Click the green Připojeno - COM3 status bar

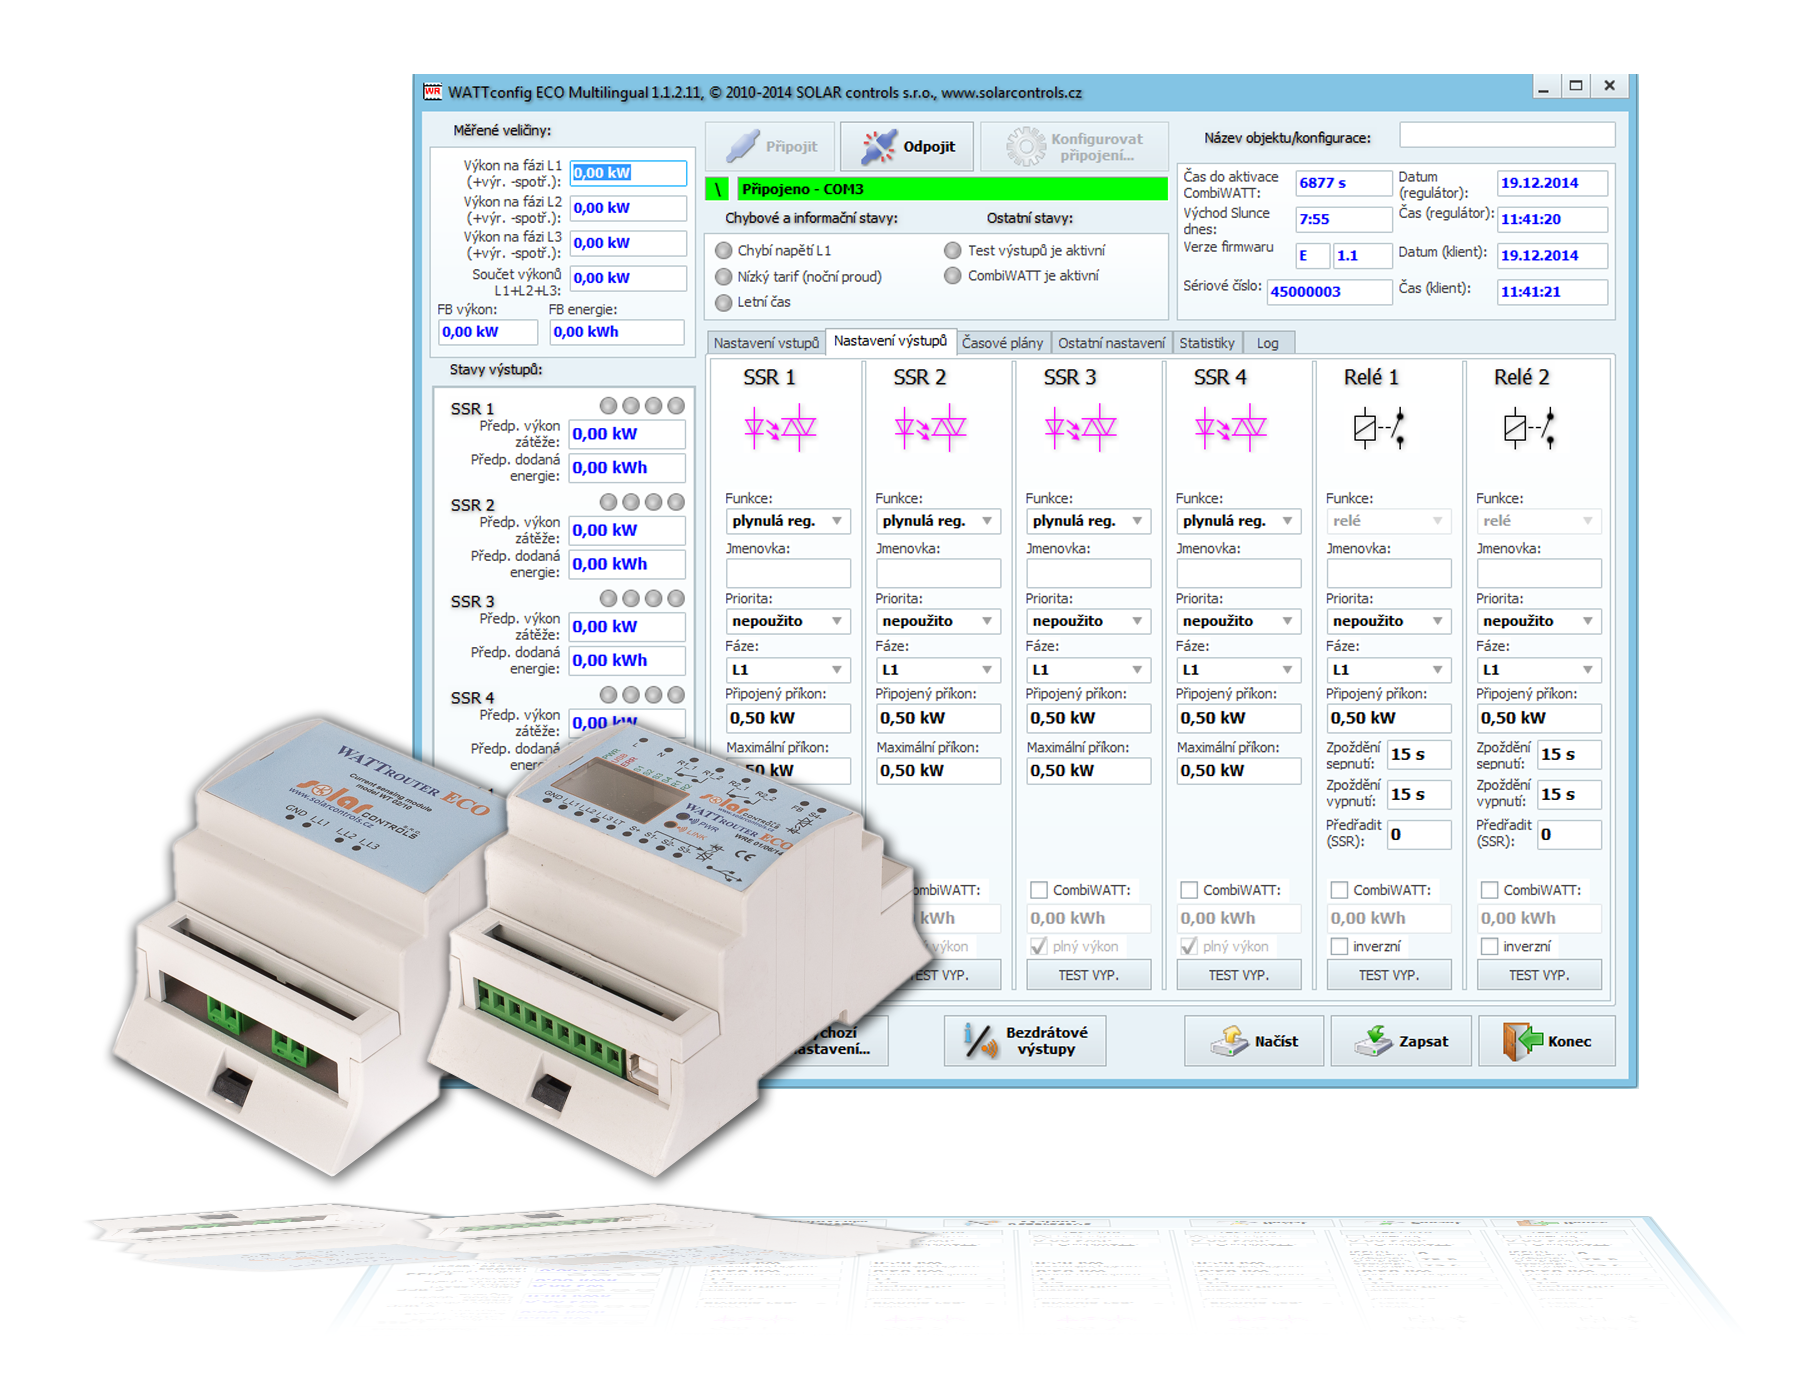(x=950, y=189)
